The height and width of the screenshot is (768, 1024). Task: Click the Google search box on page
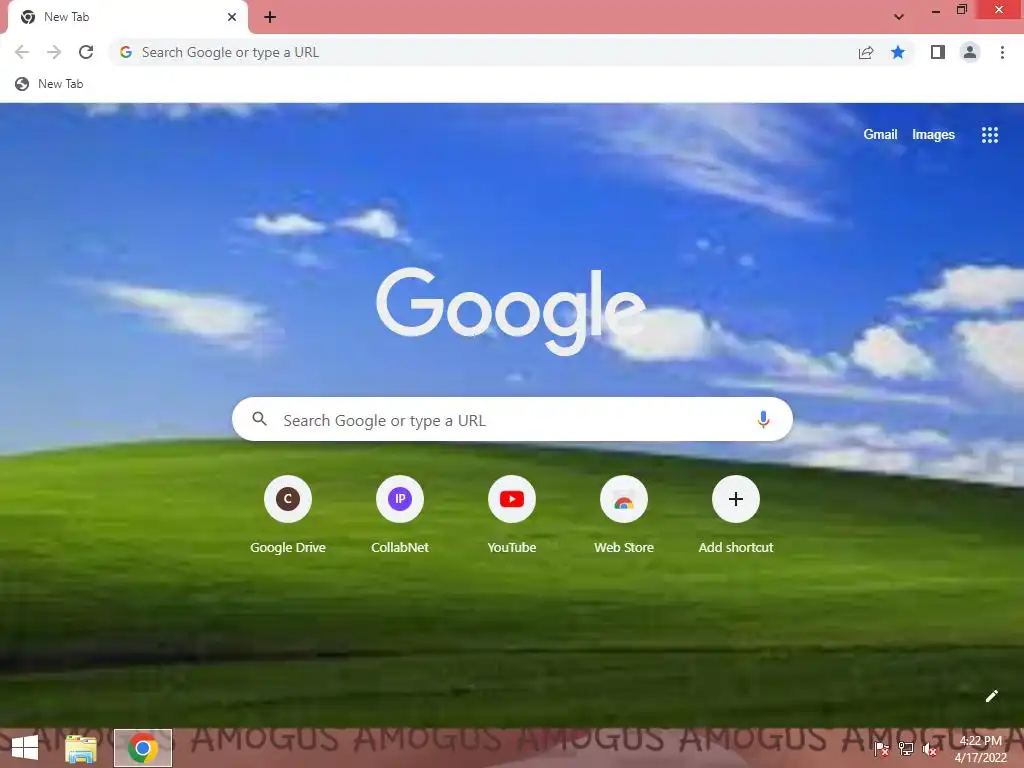(x=512, y=419)
